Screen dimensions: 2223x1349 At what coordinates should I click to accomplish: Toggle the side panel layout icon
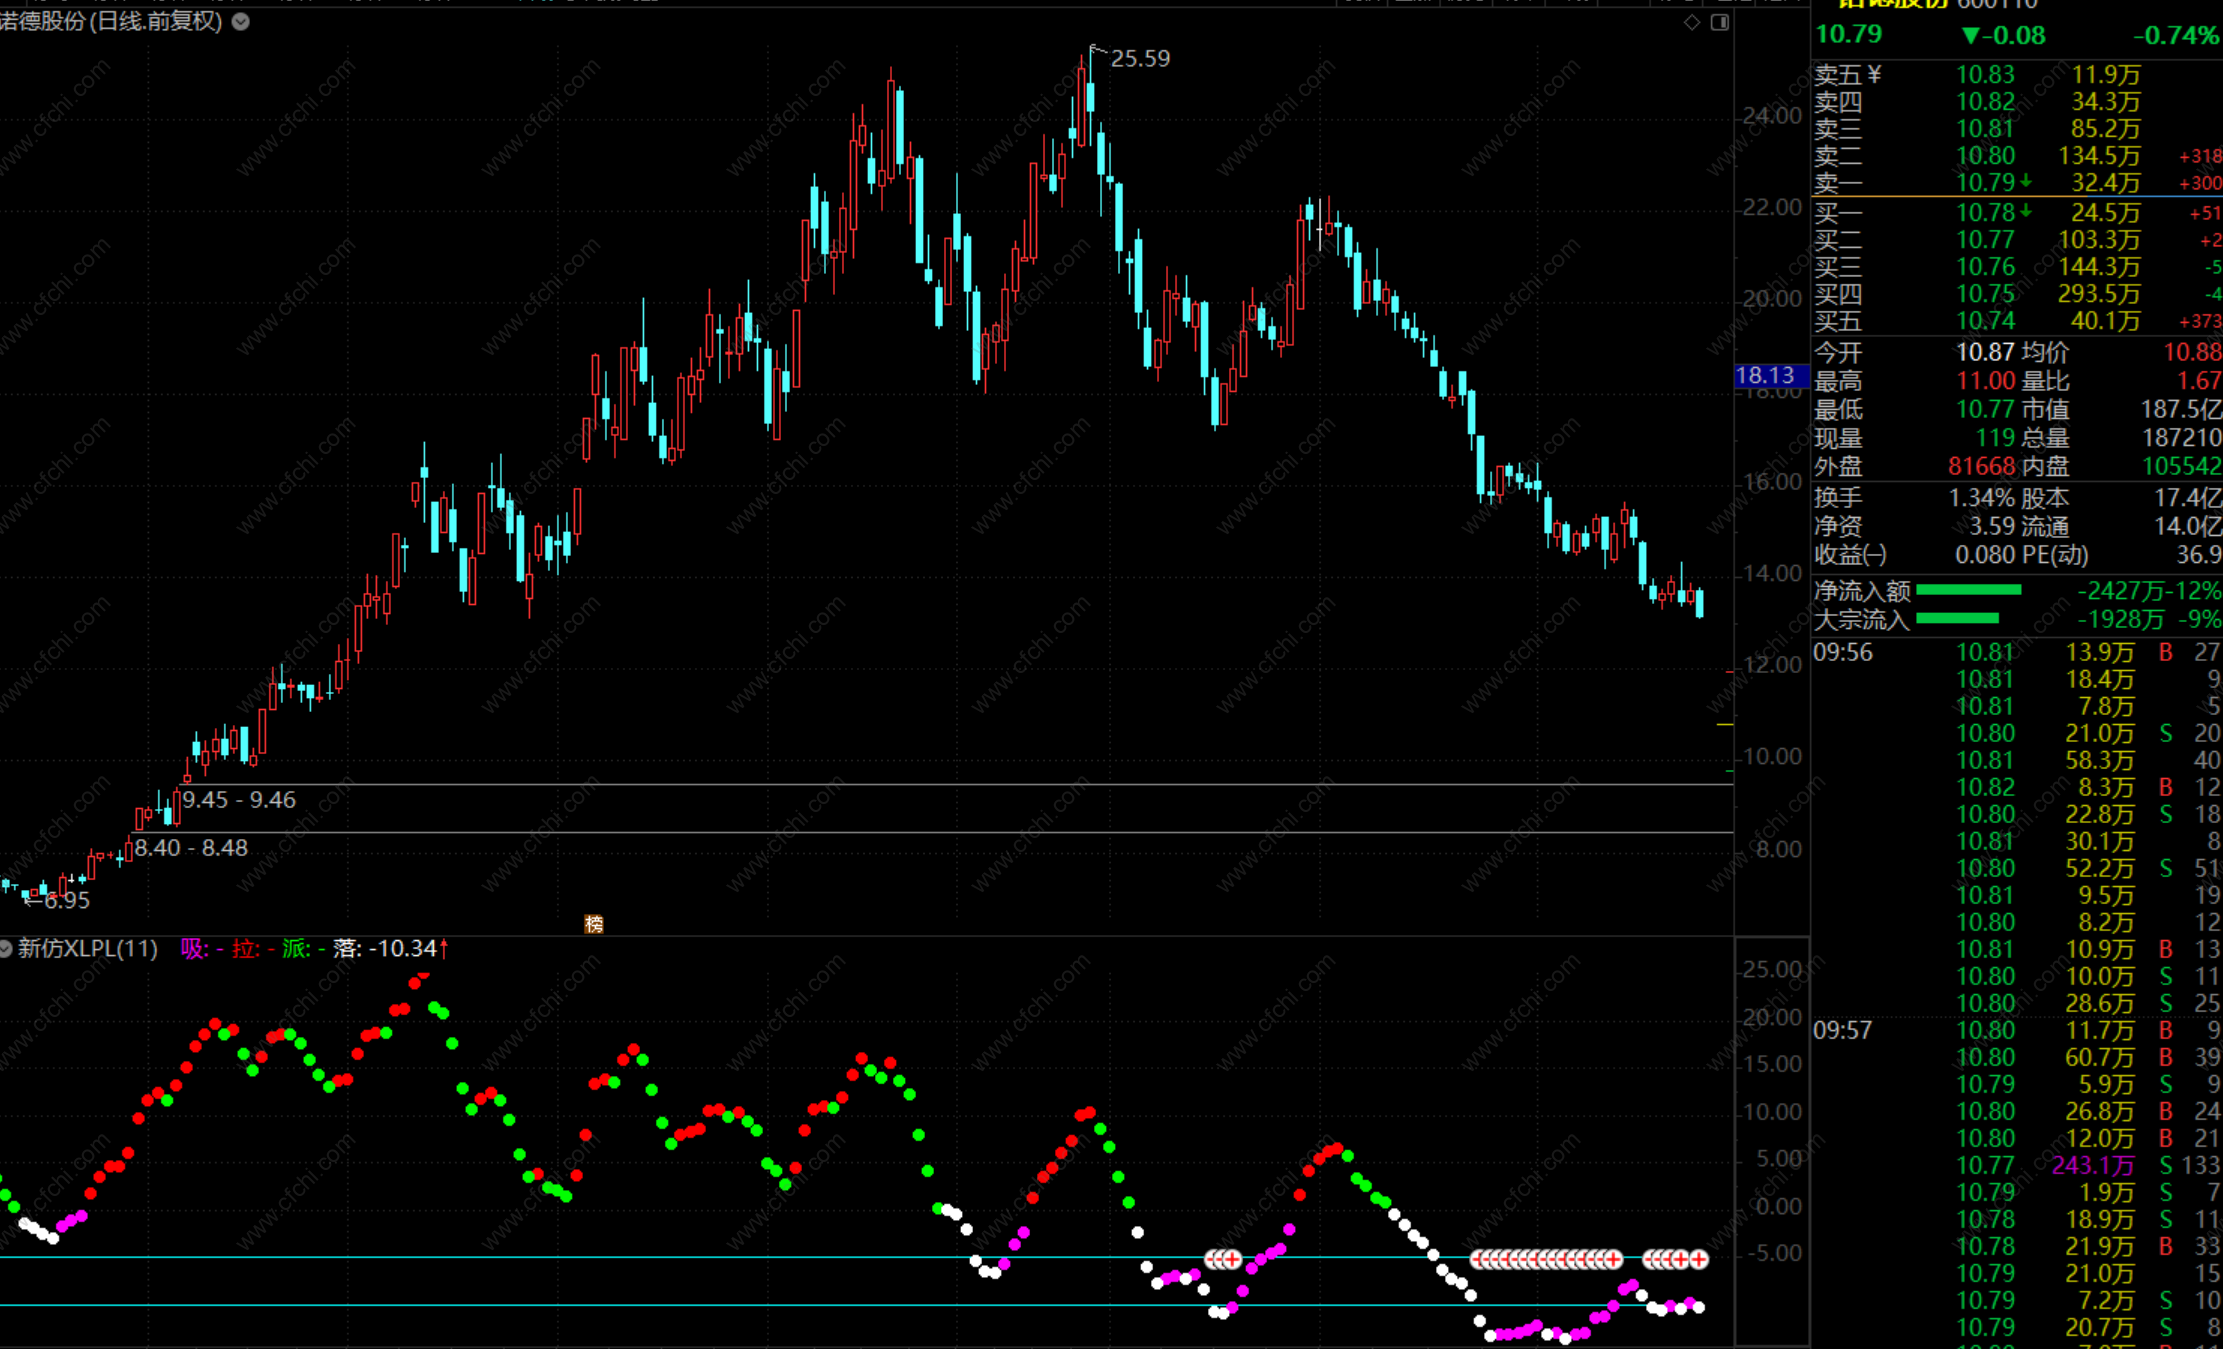tap(1720, 22)
